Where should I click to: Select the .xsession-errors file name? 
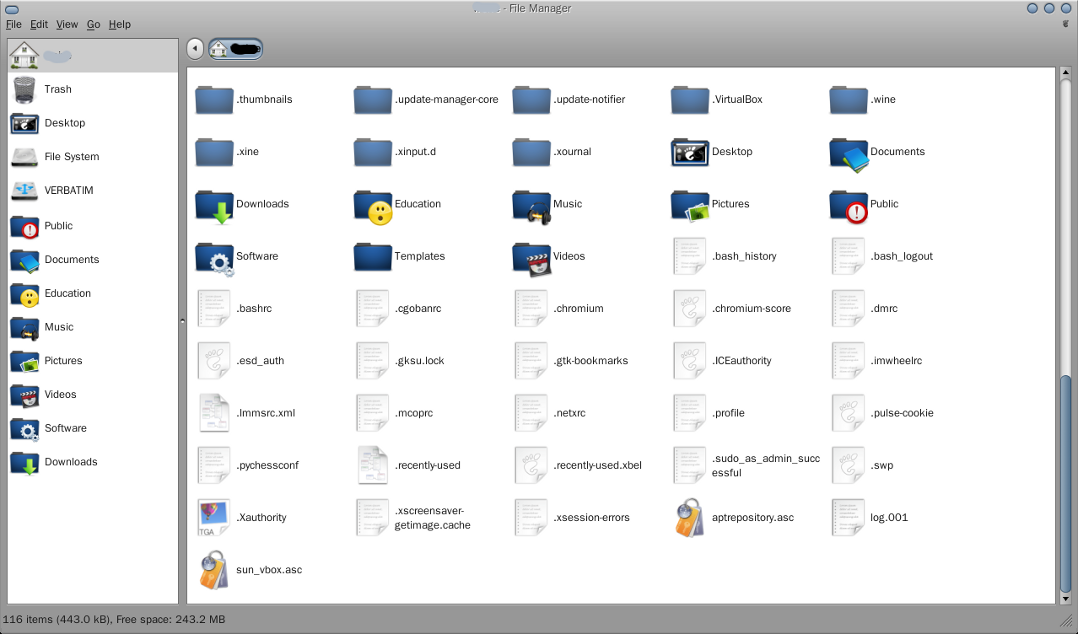point(591,518)
